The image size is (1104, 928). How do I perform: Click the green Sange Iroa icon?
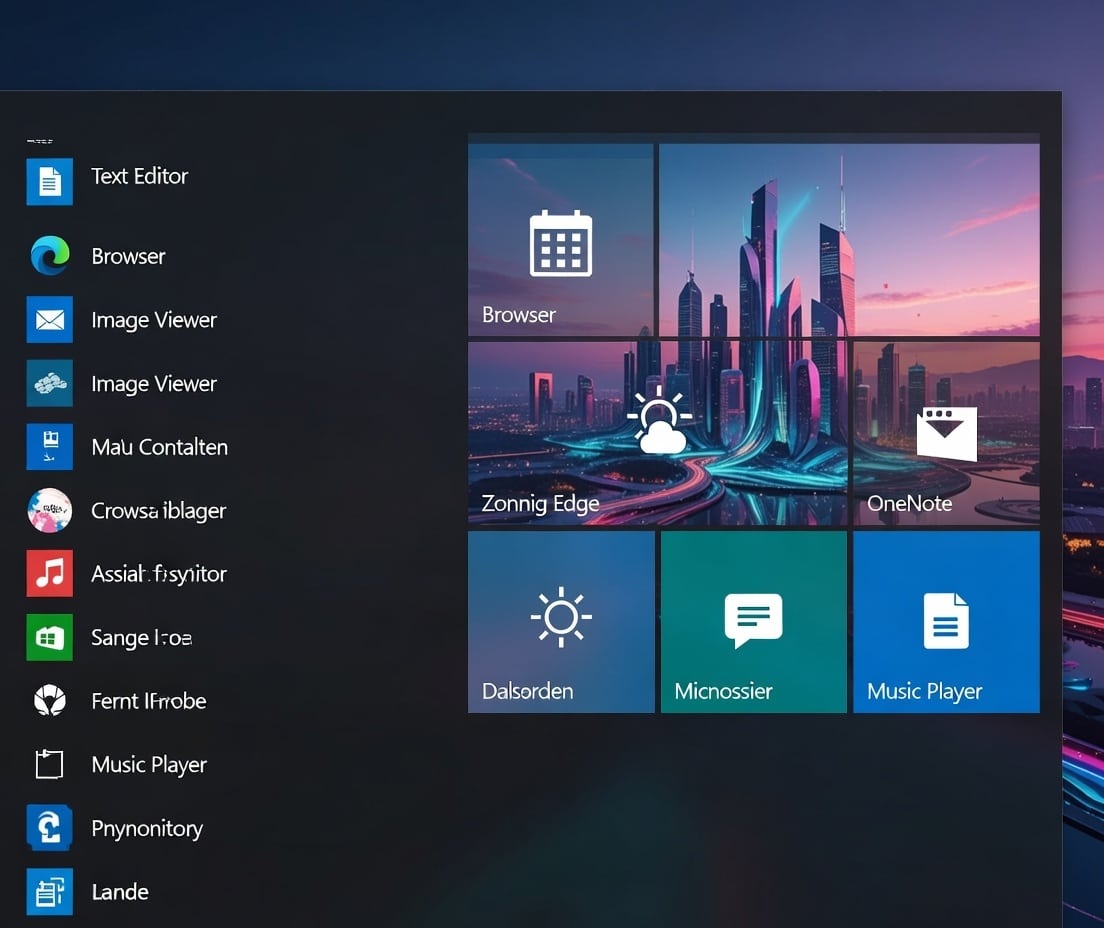click(x=49, y=637)
